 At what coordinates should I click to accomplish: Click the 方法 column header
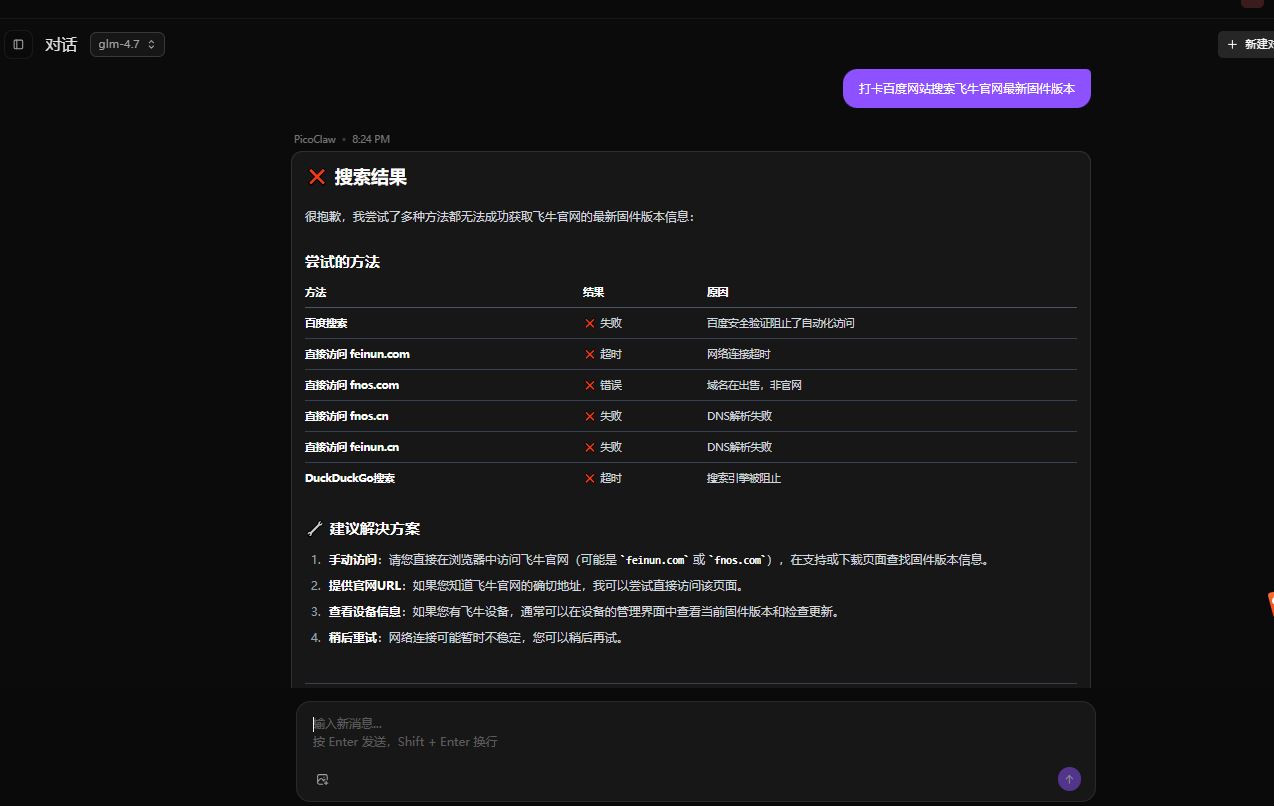pyautogui.click(x=316, y=292)
